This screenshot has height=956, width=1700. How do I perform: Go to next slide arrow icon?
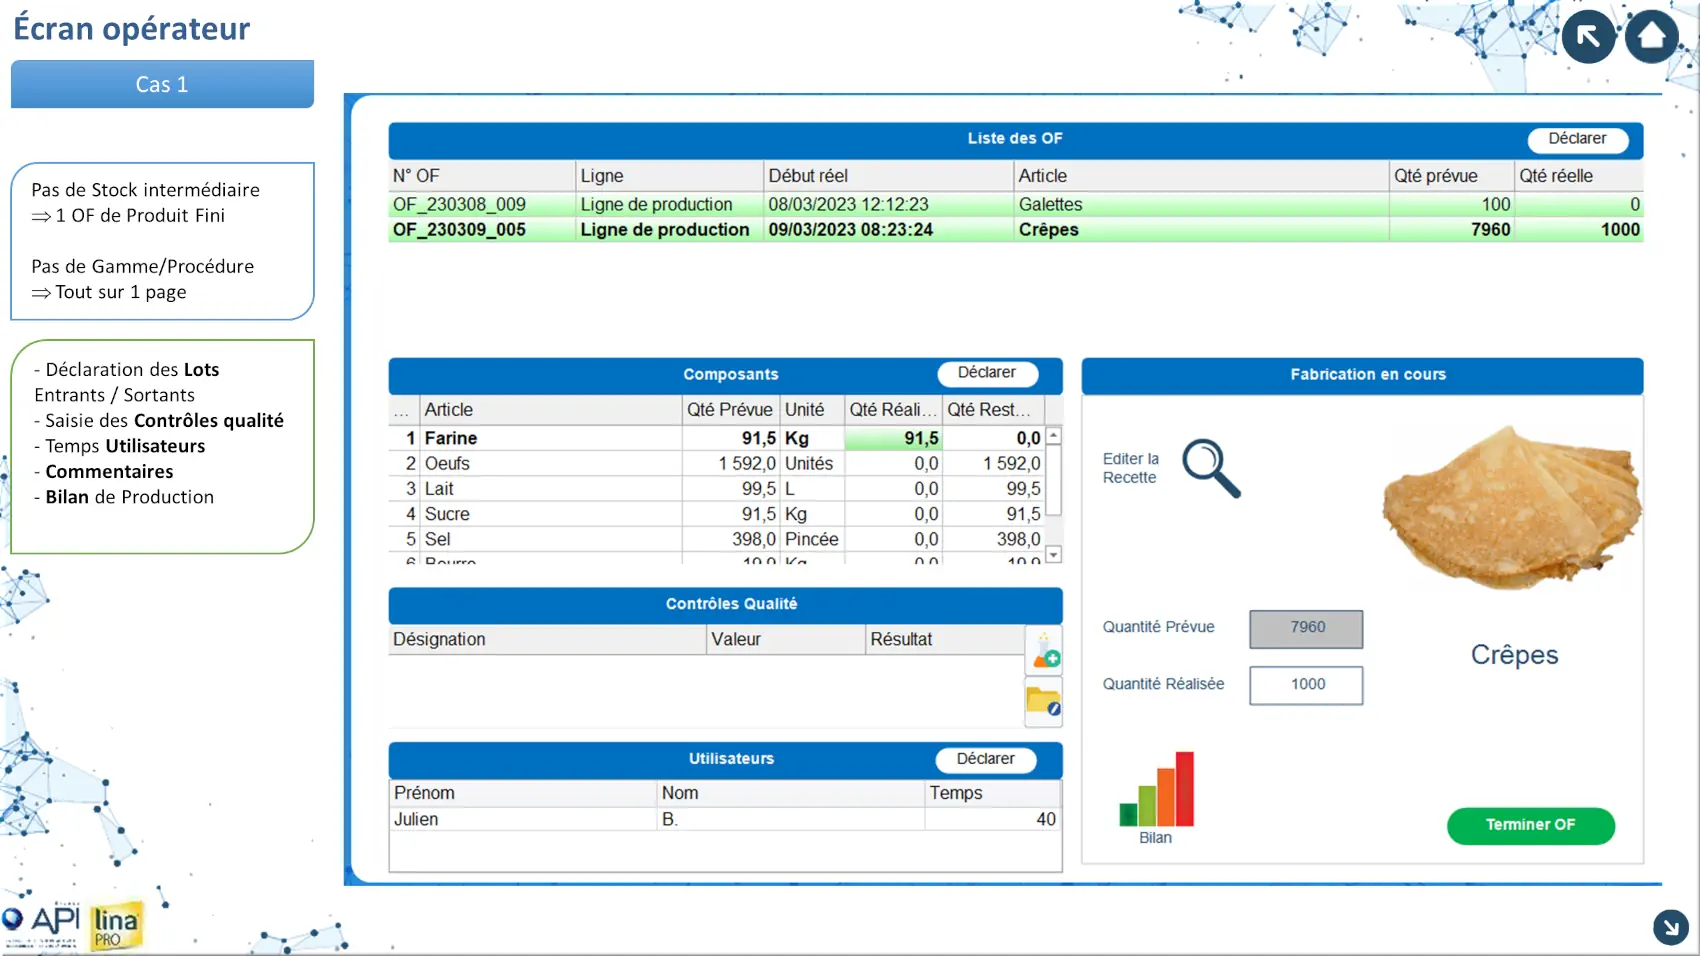click(1670, 927)
